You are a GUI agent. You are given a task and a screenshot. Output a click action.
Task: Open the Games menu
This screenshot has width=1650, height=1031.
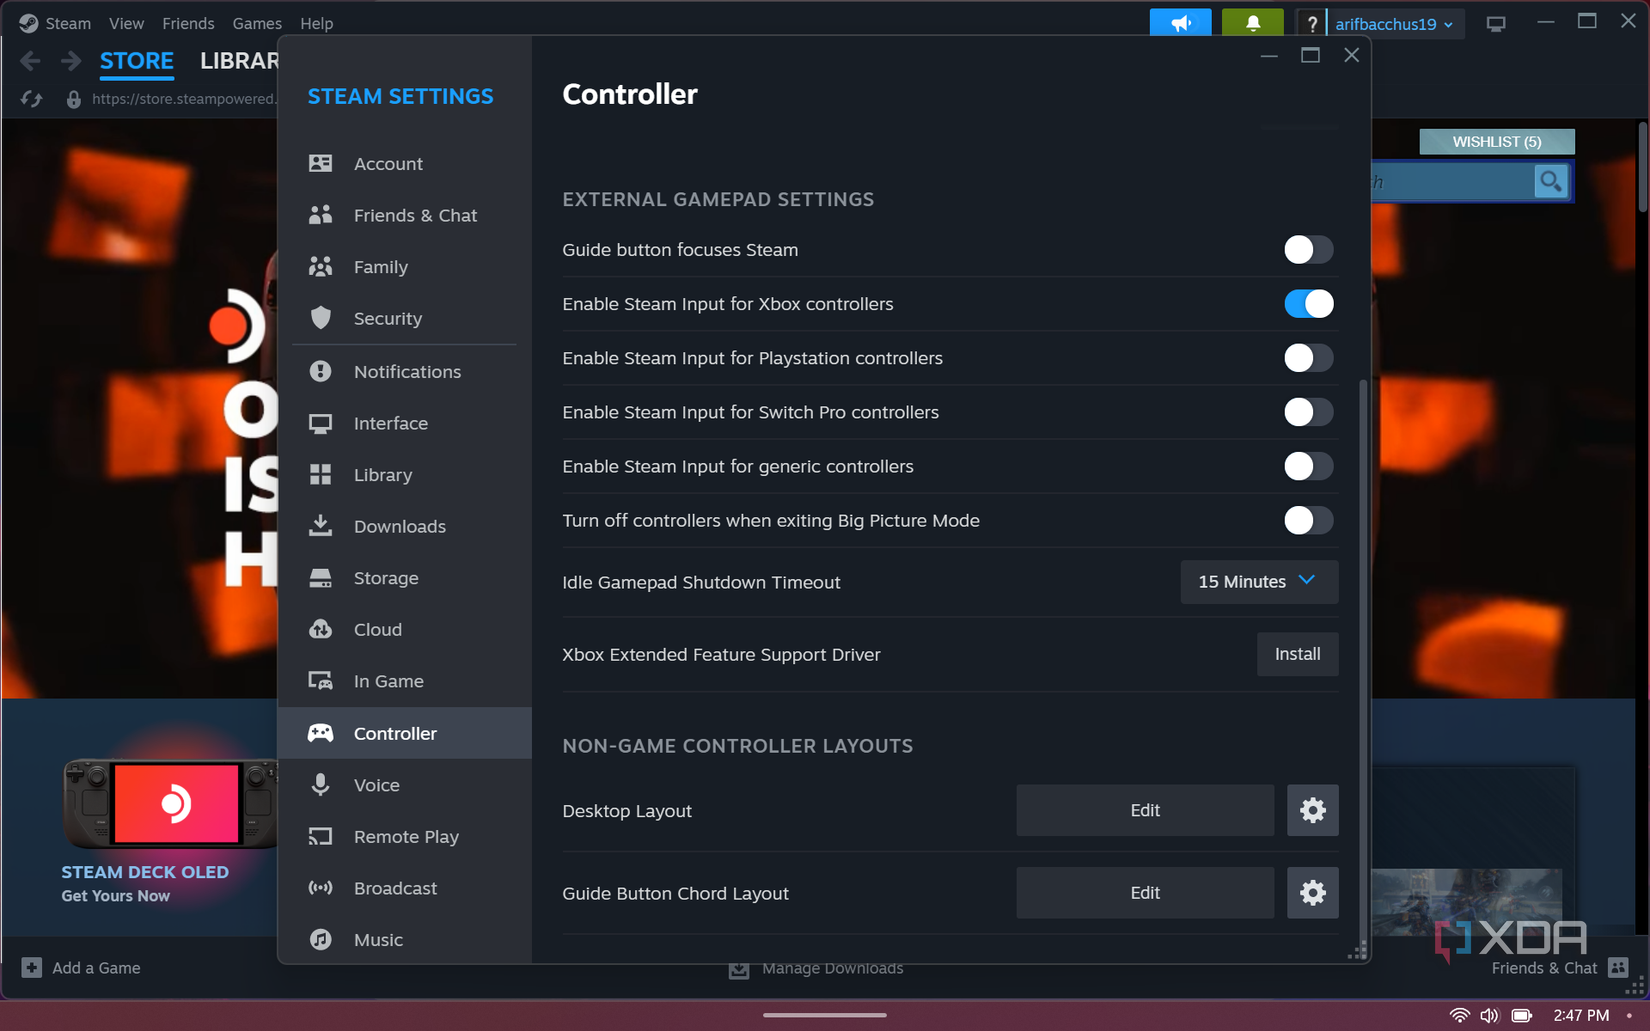click(x=257, y=23)
